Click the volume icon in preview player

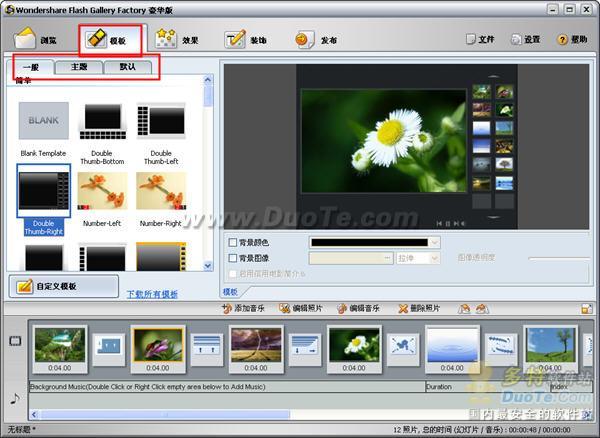coord(463,223)
